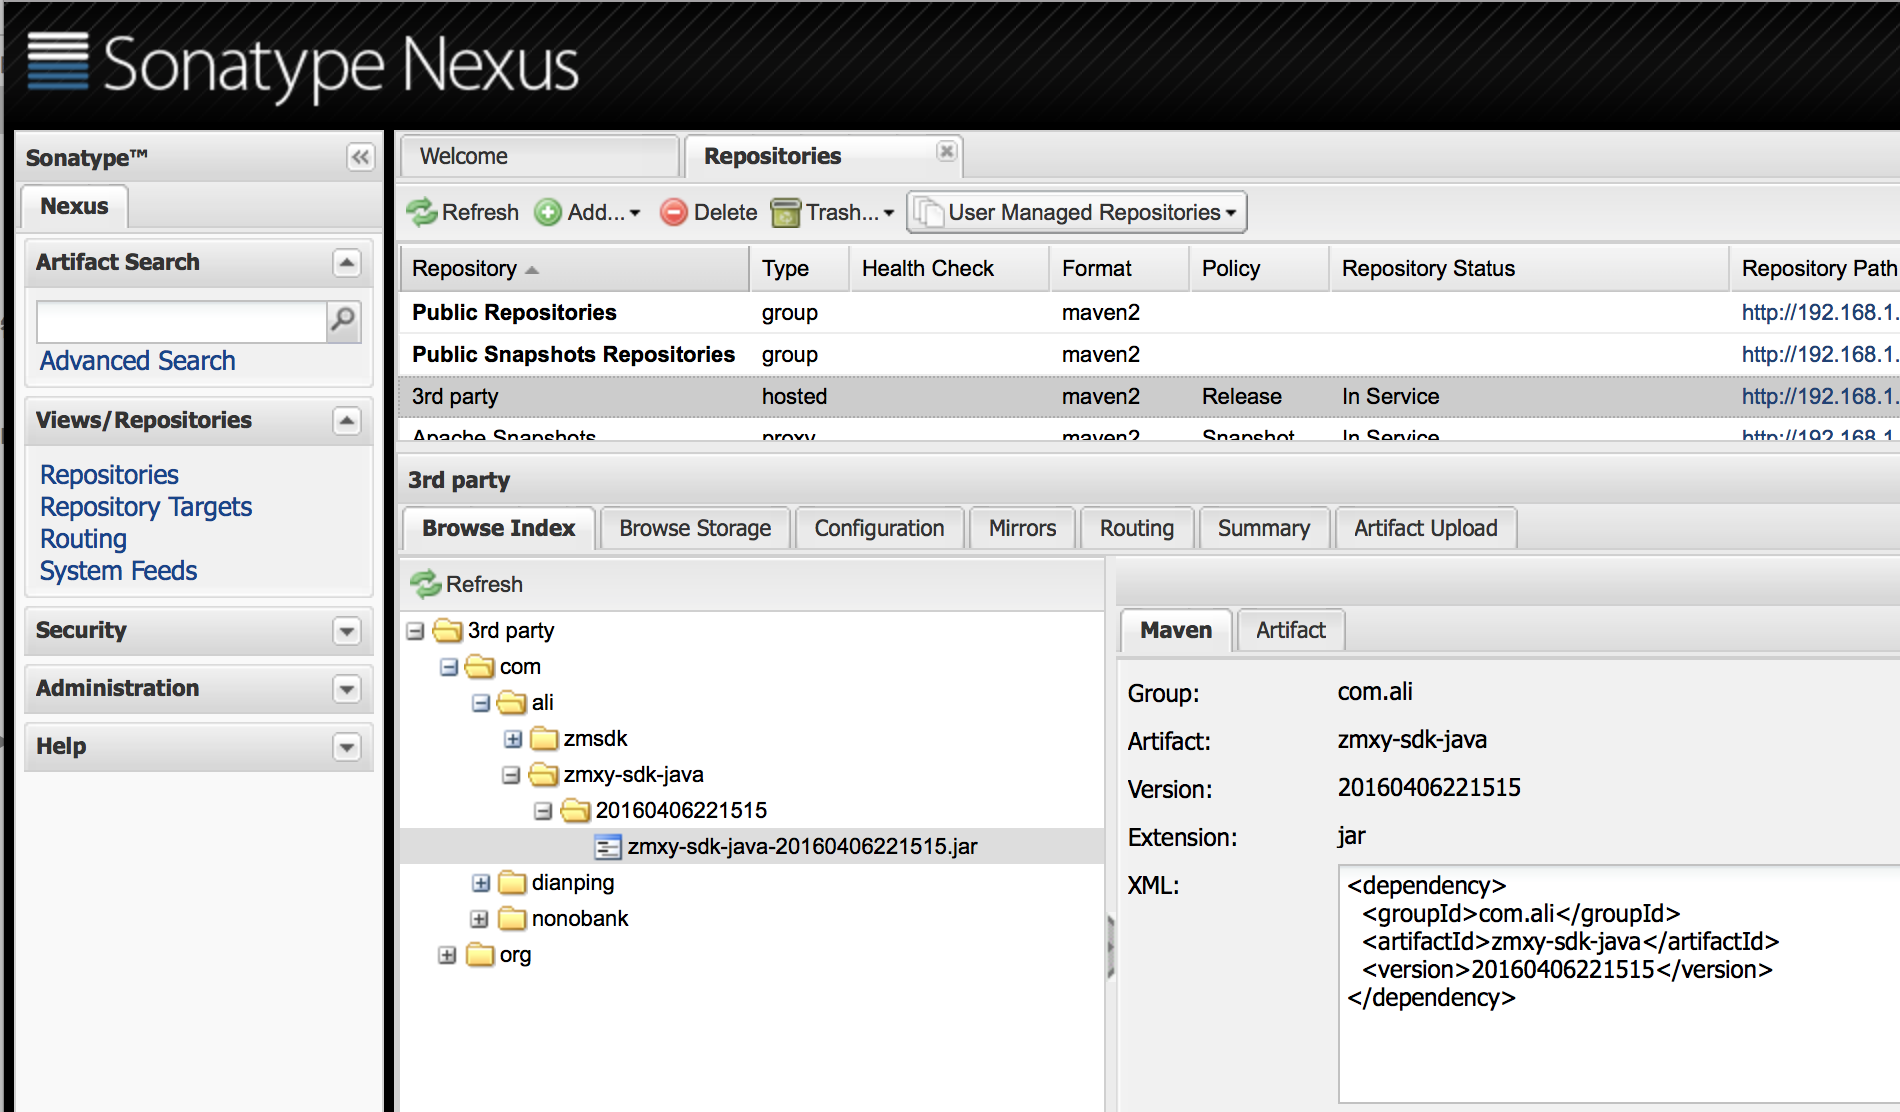
Task: Collapse the Sonatype sidebar panel
Action: [360, 157]
